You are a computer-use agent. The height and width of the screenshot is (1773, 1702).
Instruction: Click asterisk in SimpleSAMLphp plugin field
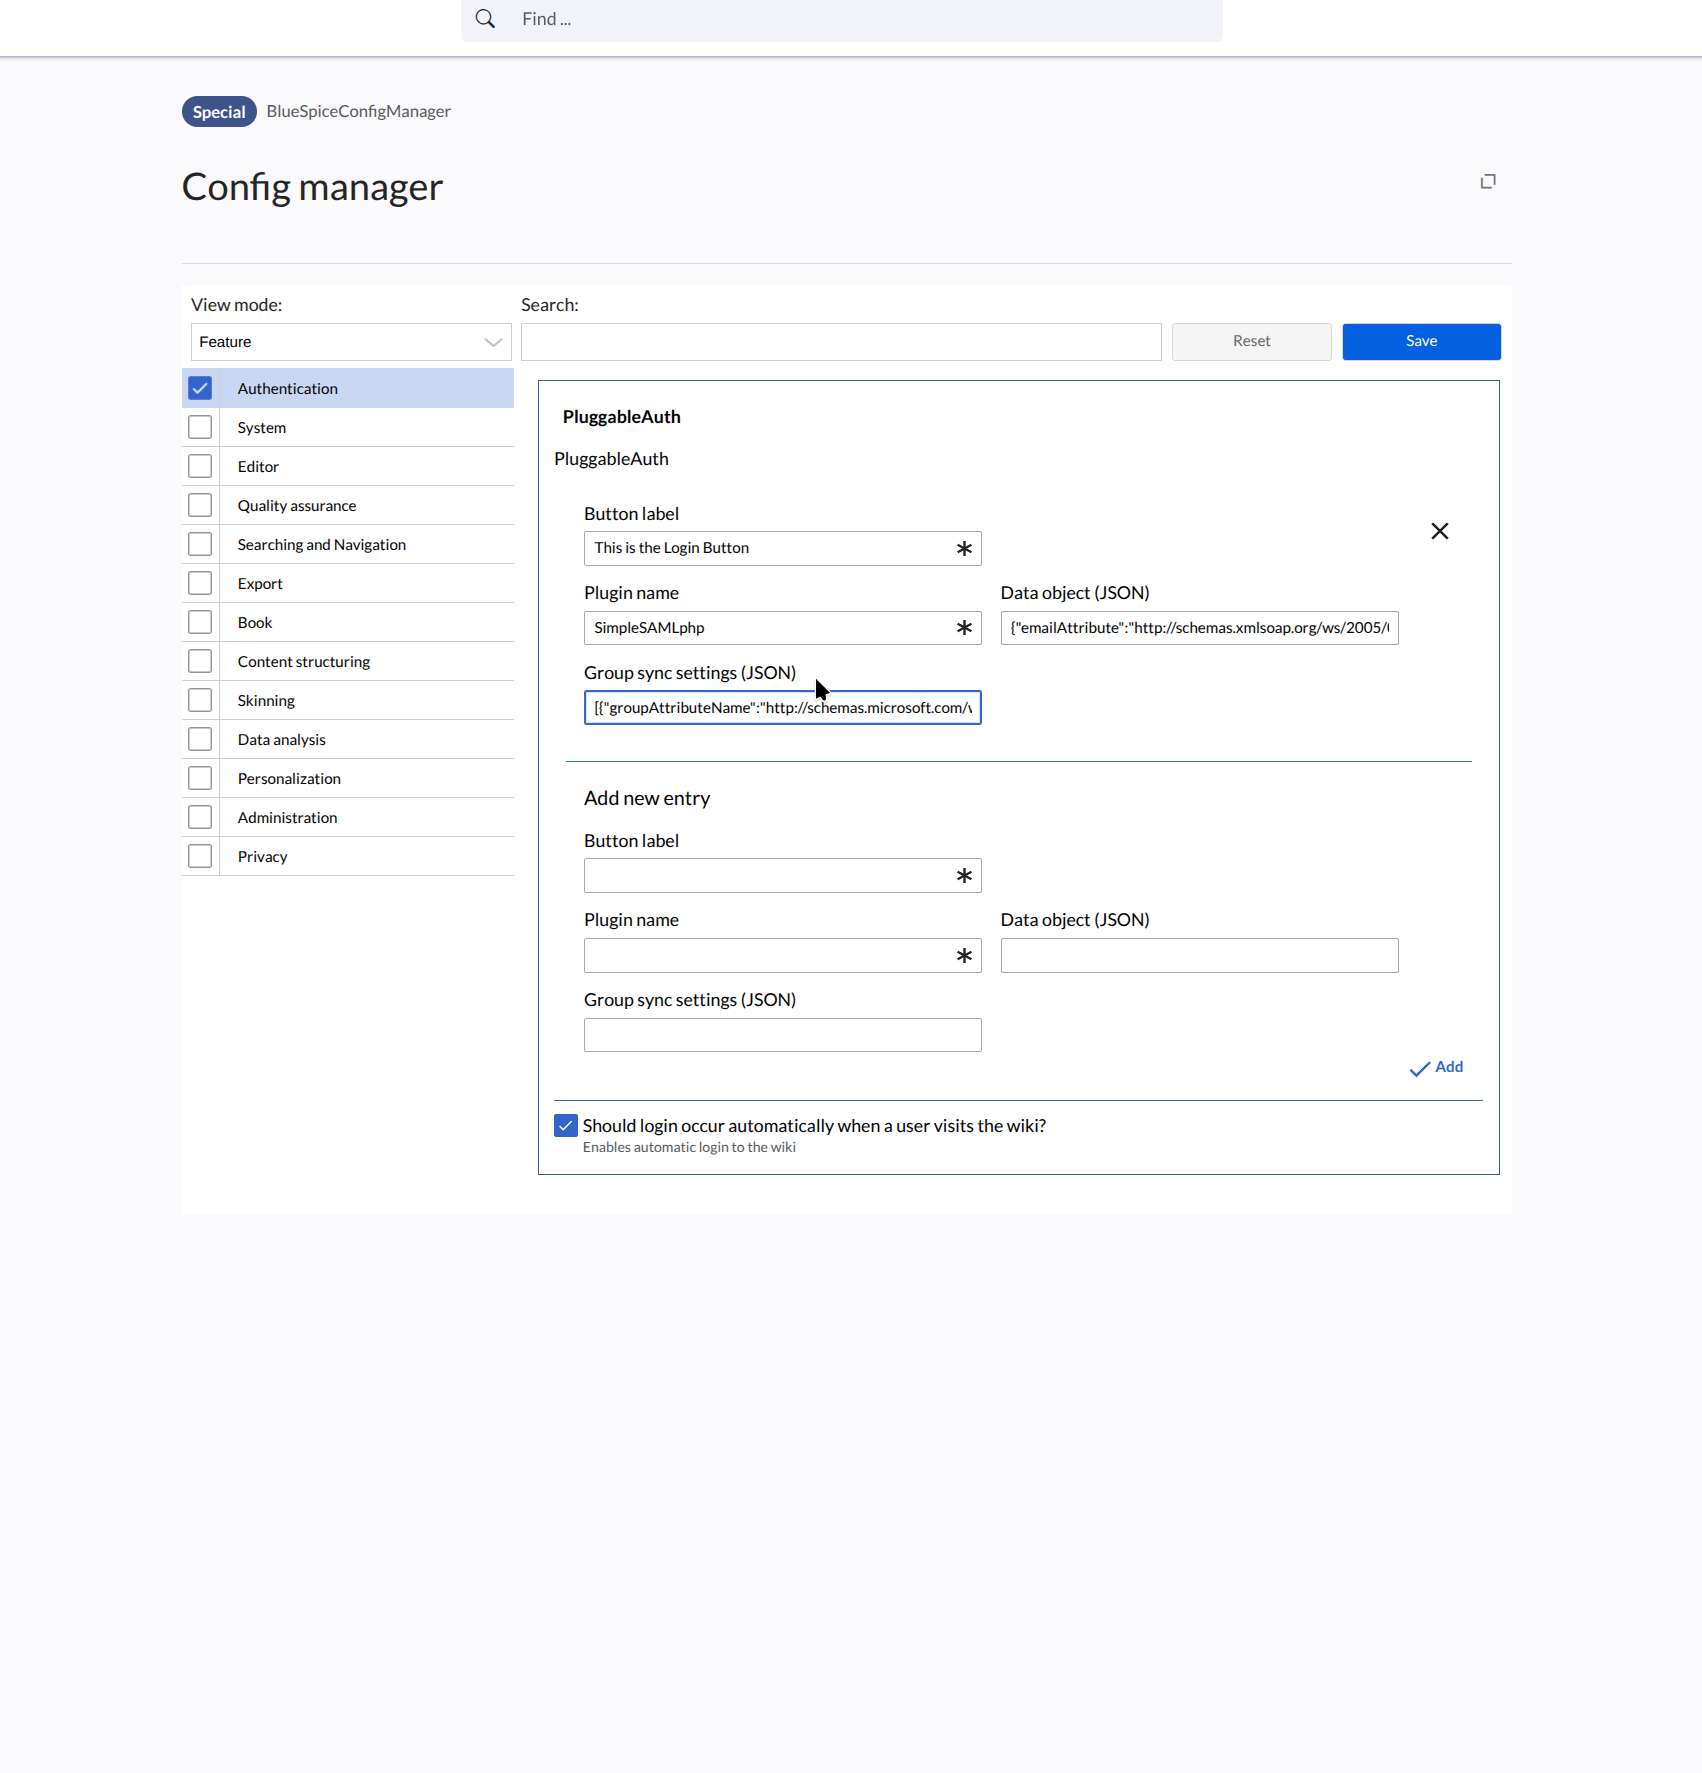point(964,628)
